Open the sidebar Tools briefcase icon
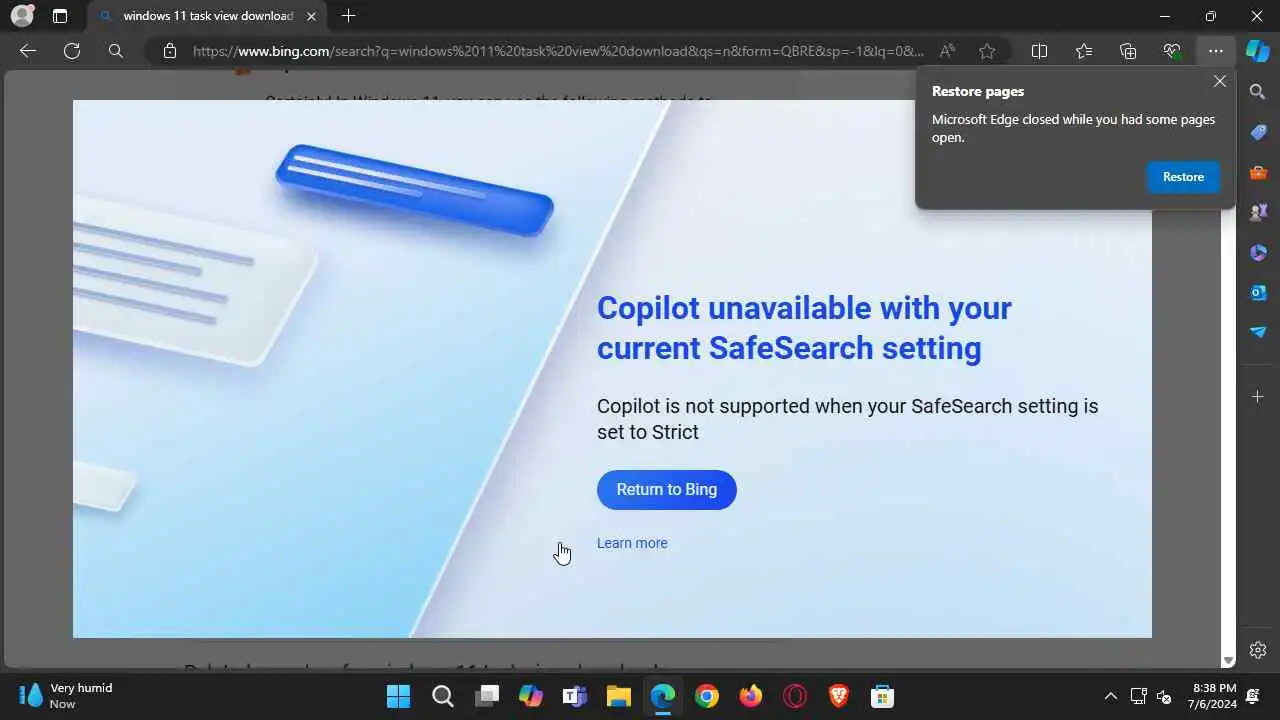This screenshot has width=1280, height=720. coord(1258,172)
